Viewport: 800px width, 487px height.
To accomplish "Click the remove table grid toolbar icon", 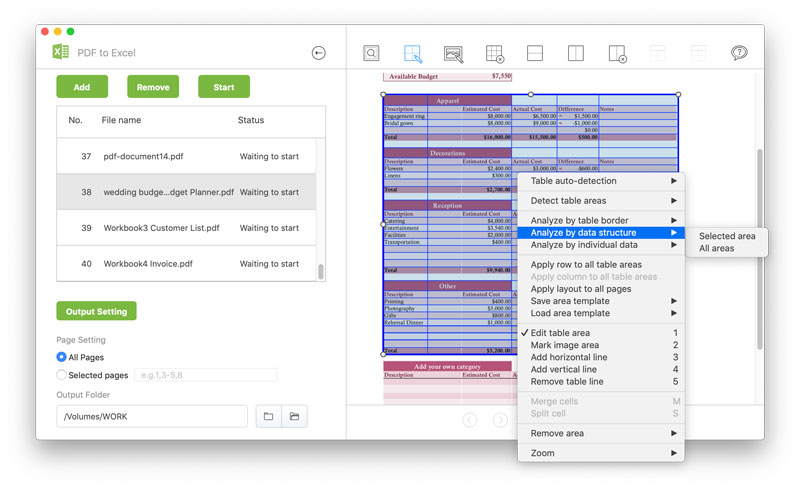I will click(494, 54).
